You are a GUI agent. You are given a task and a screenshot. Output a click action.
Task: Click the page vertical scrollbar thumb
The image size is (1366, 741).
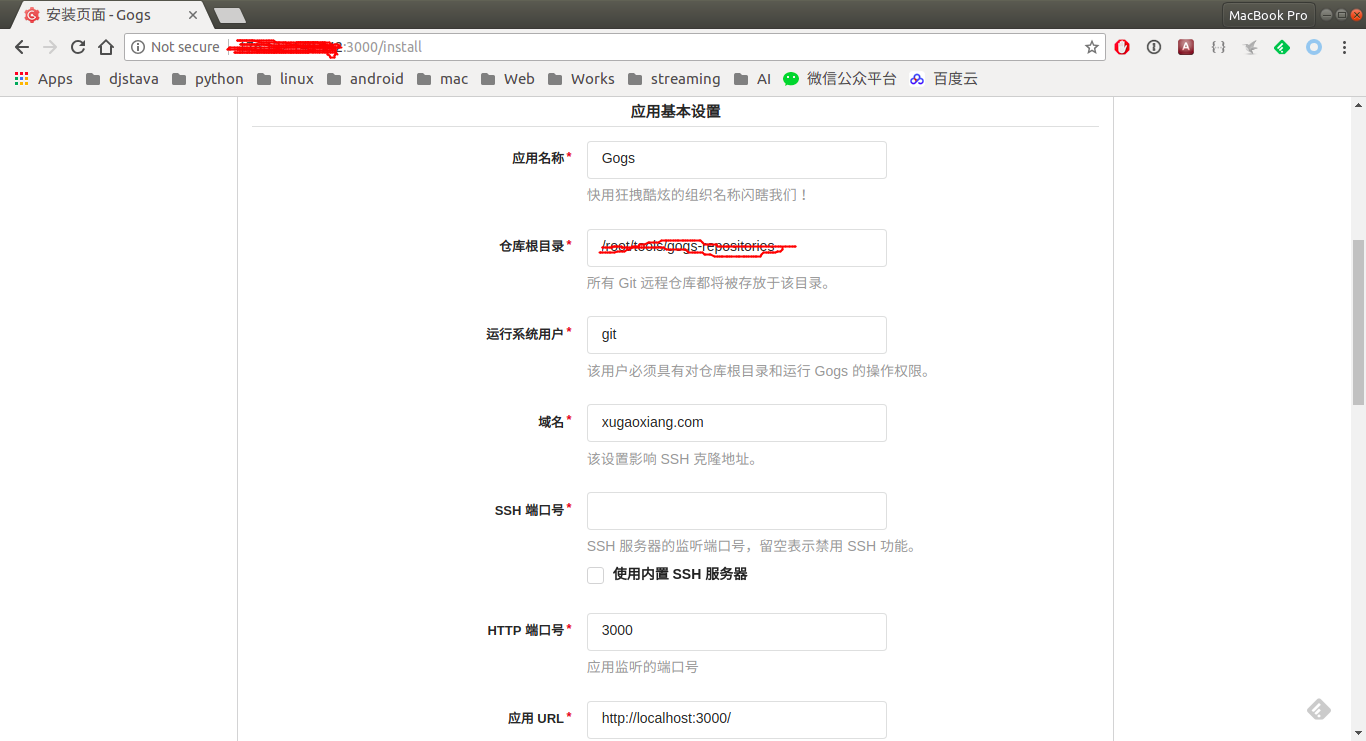[x=1358, y=322]
